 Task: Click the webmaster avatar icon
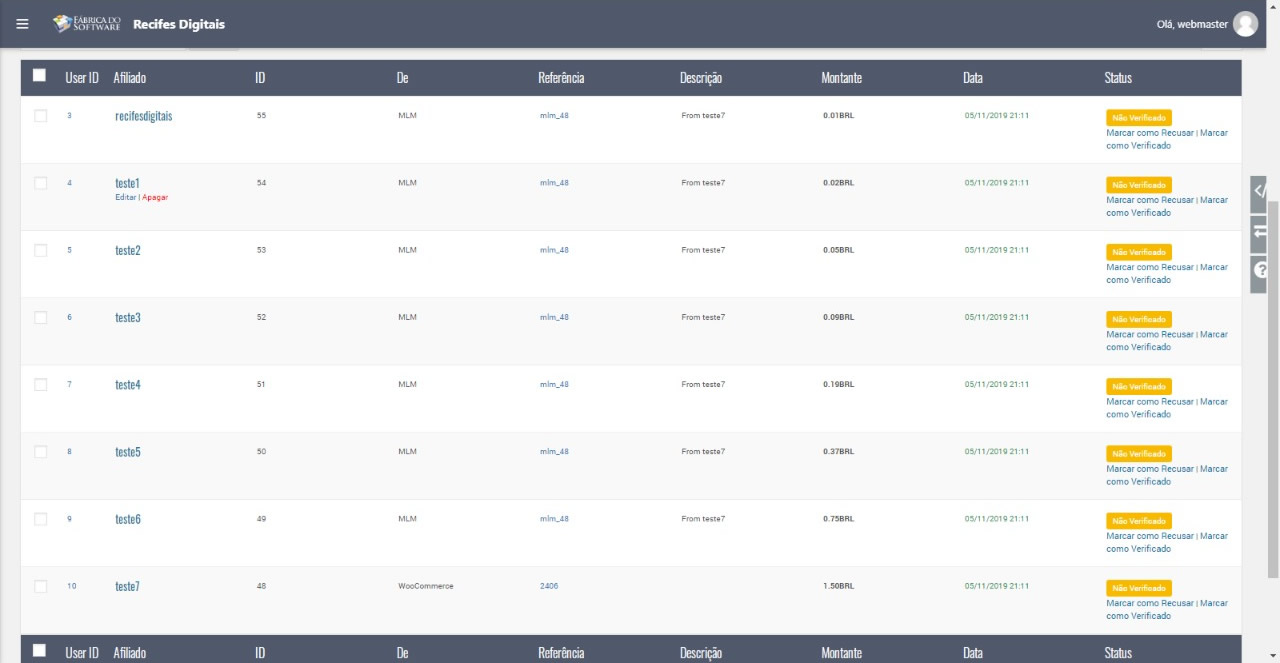1245,24
